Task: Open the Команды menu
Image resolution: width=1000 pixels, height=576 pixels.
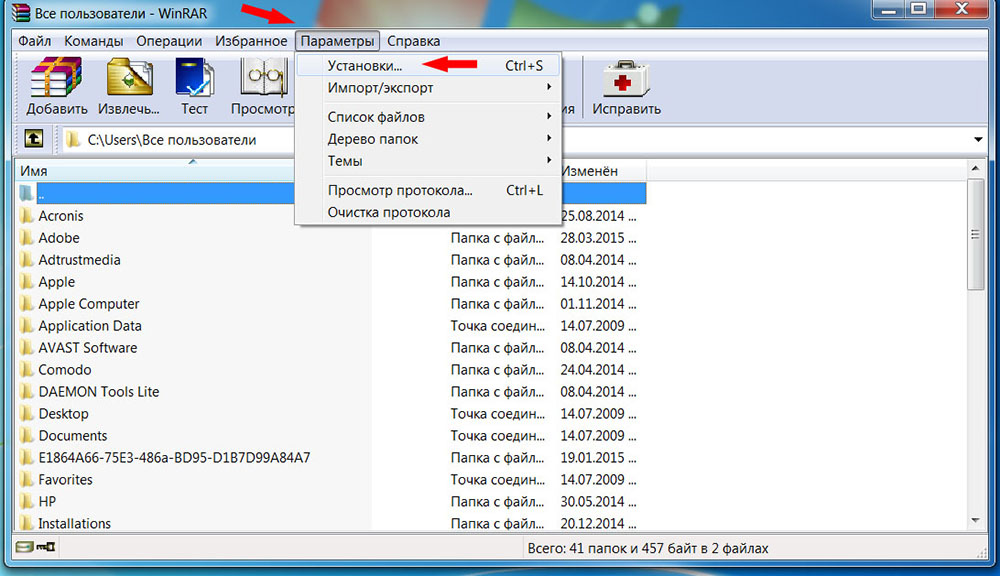Action: pos(93,41)
